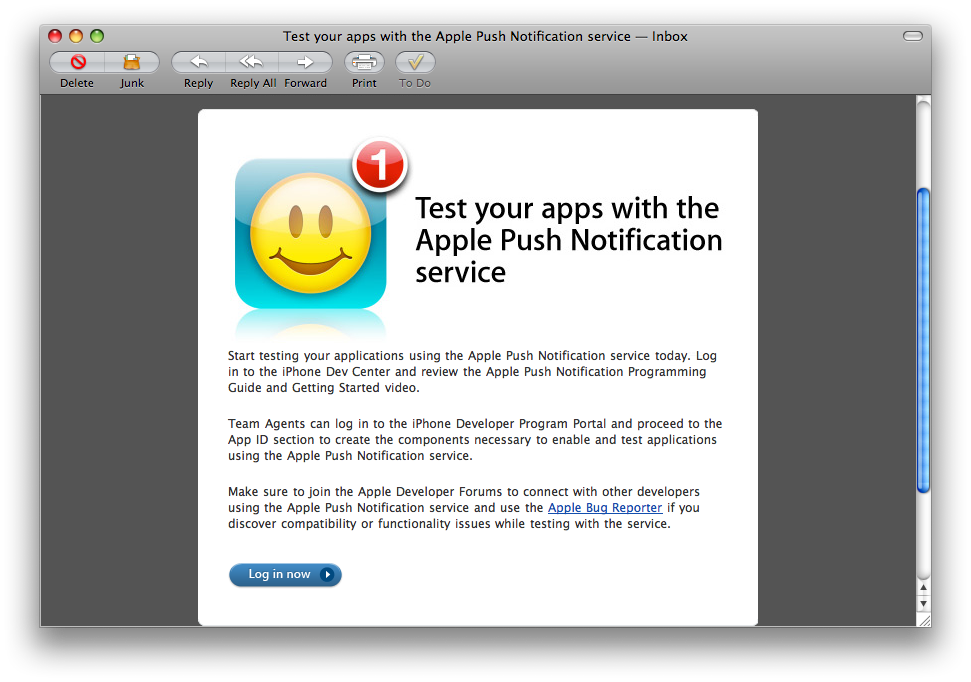The height and width of the screenshot is (682, 971).
Task: Toggle toolbar with the pill button in title bar
Action: click(x=913, y=36)
